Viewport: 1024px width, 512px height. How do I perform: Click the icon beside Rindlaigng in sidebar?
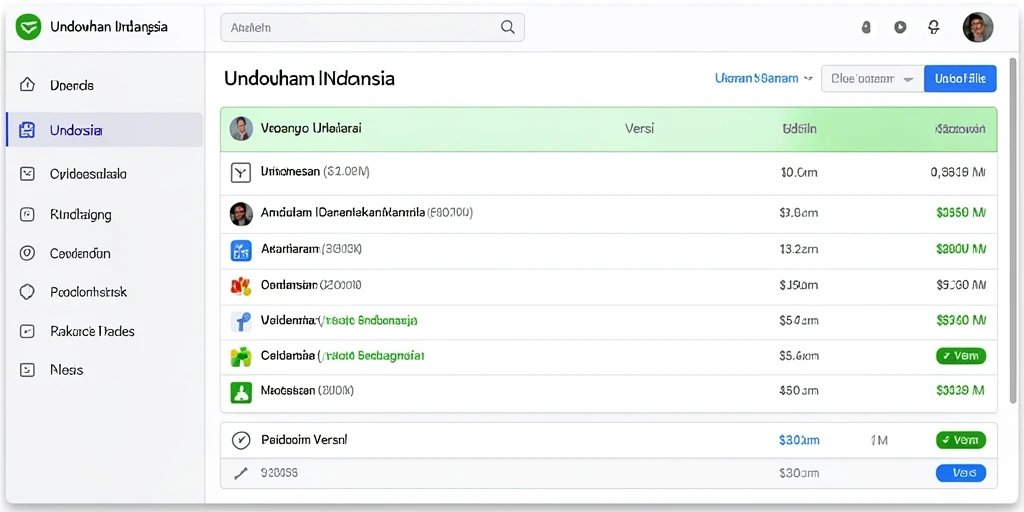pos(27,214)
